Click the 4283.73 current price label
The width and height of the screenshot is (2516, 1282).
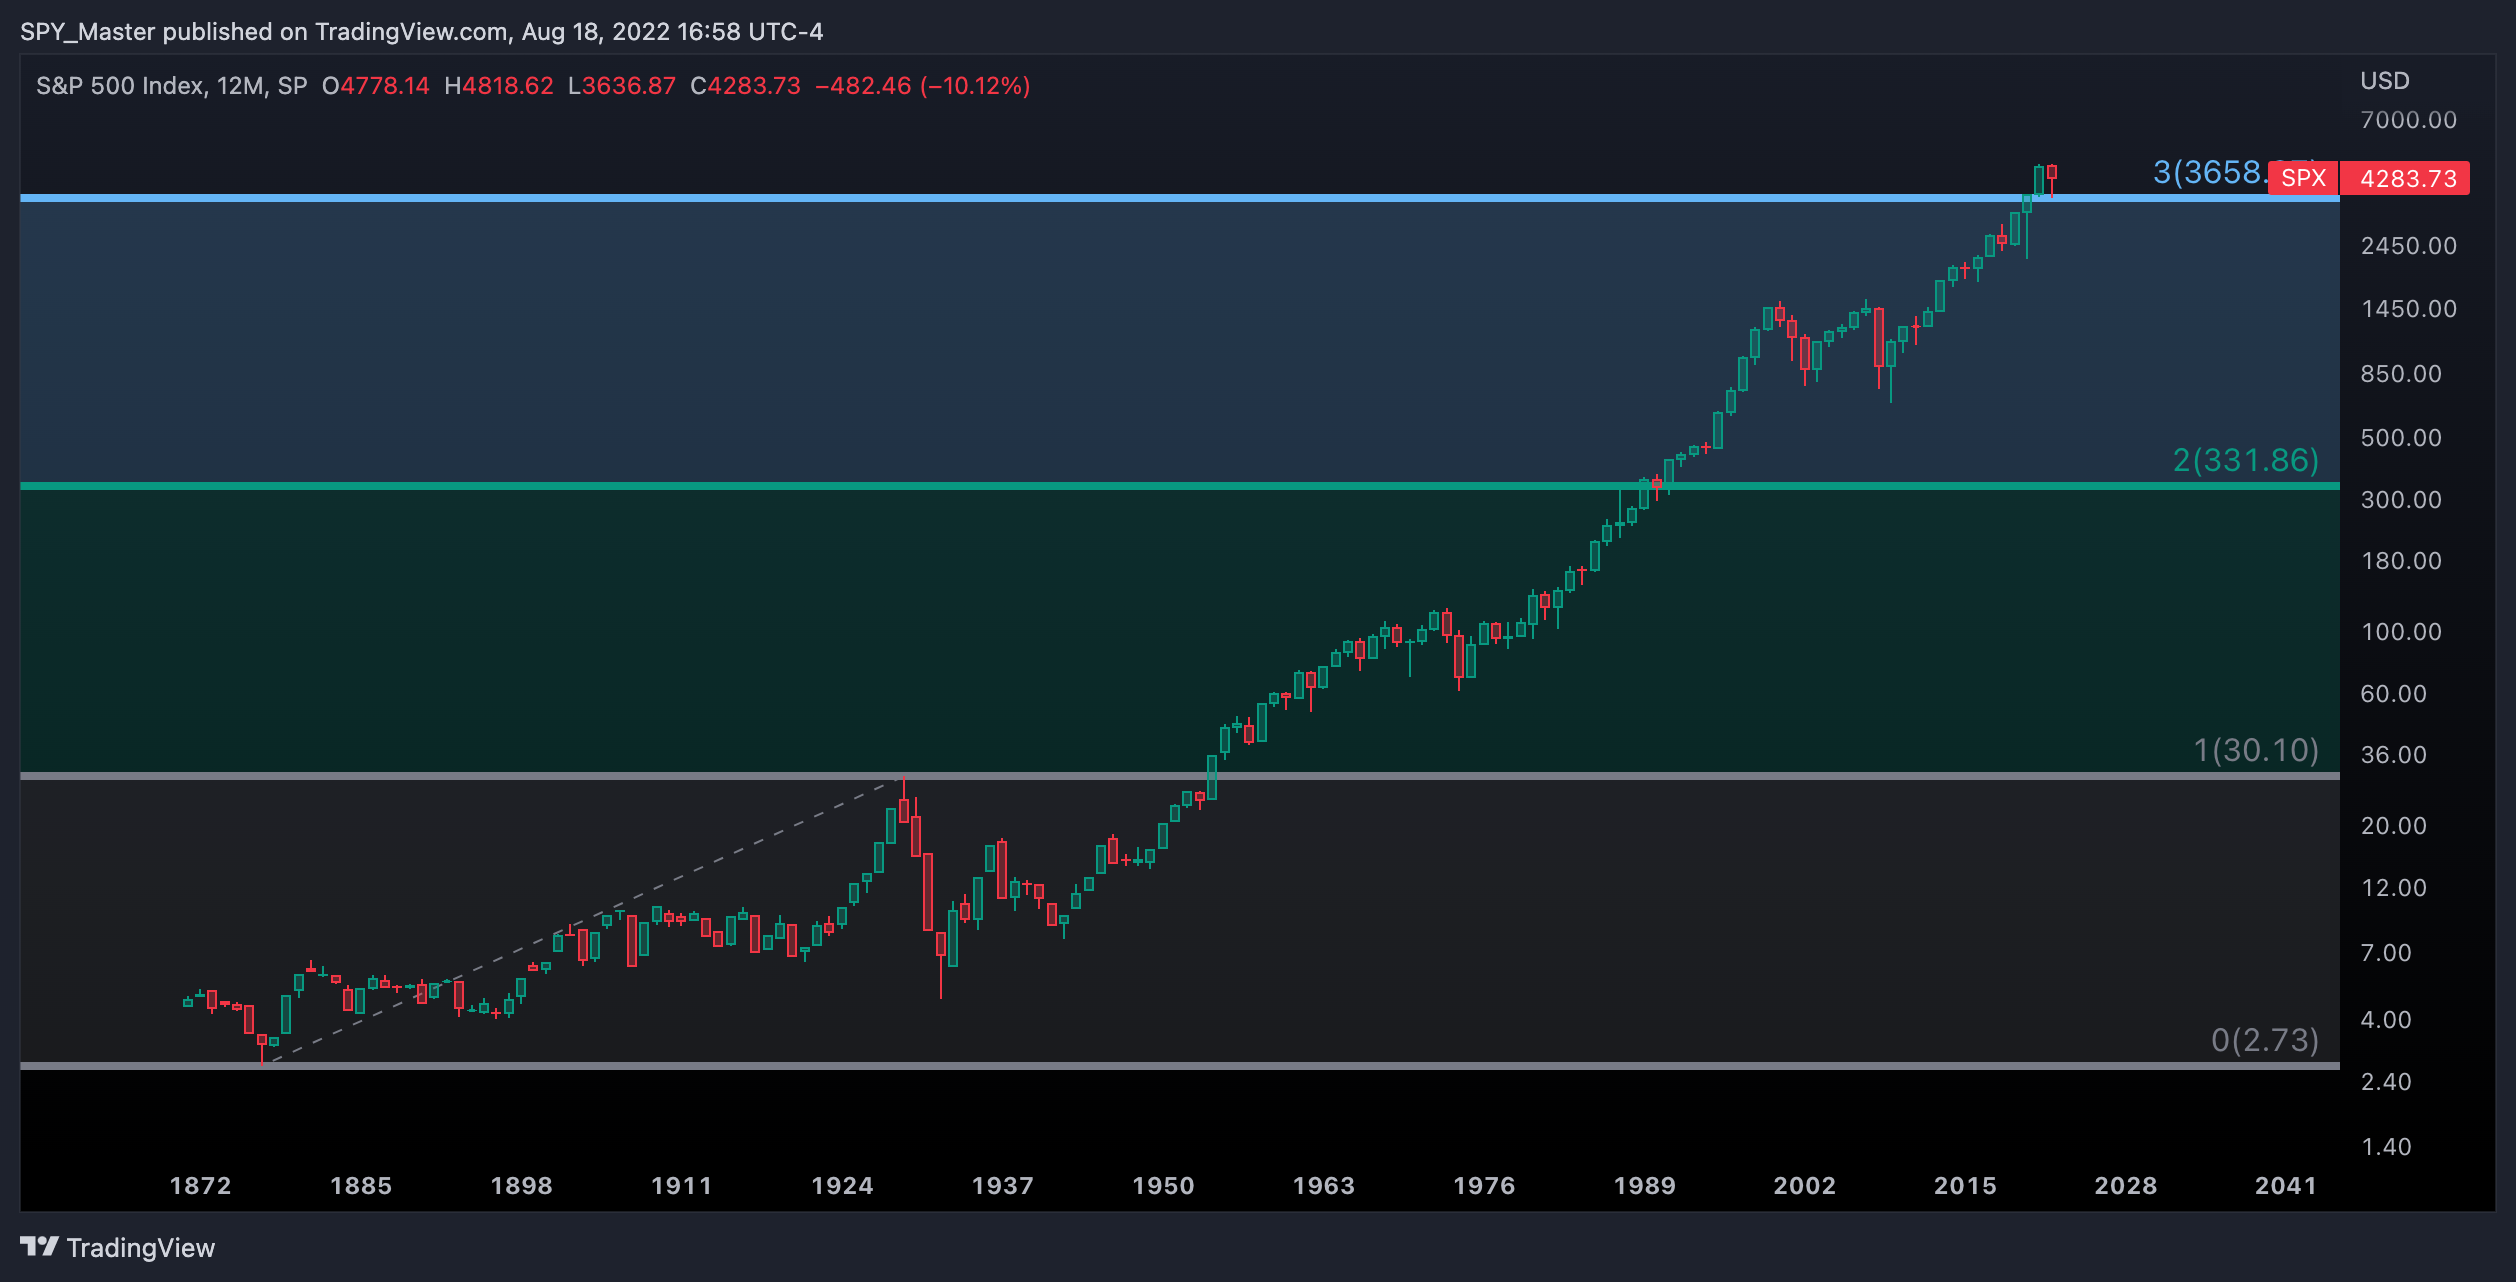[x=2407, y=178]
